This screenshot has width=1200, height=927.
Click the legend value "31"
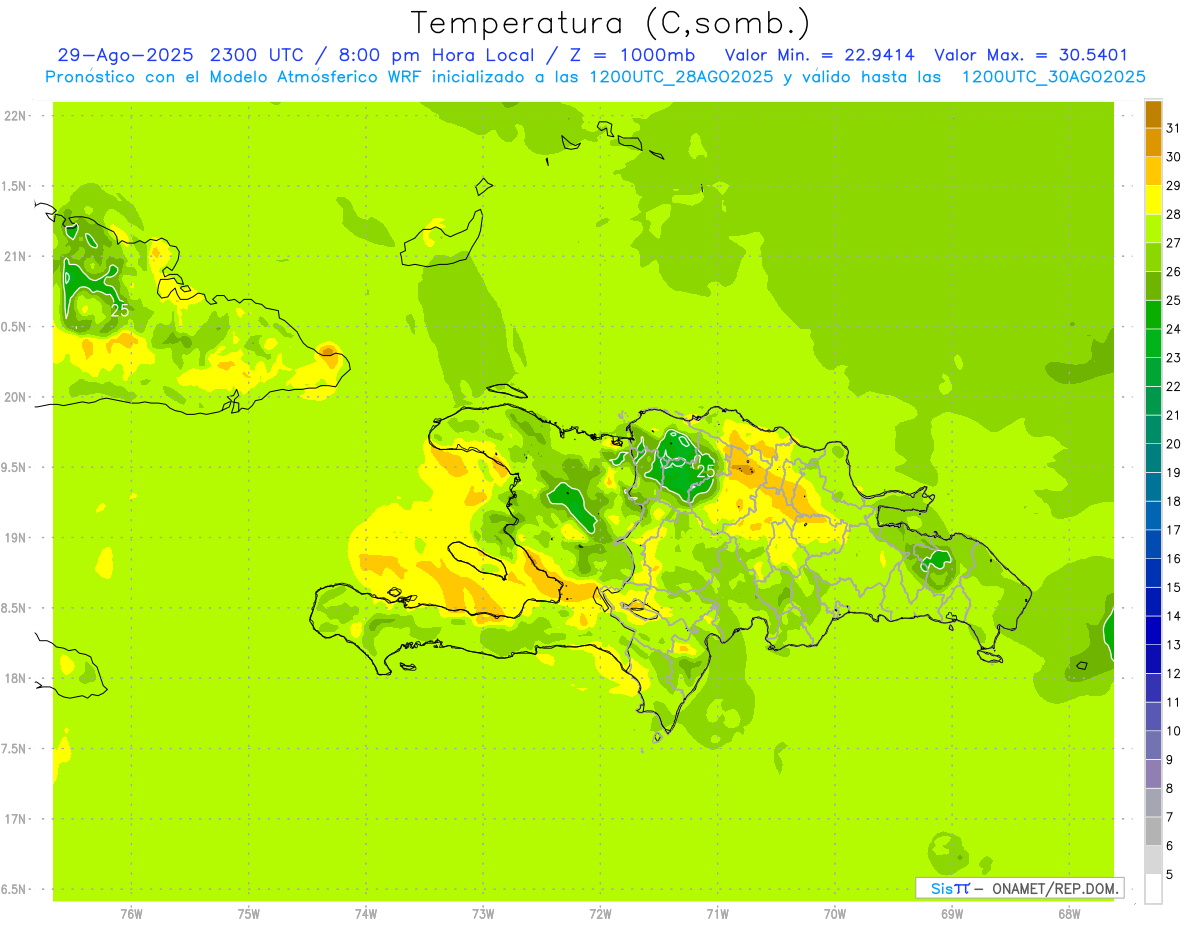click(x=1173, y=128)
